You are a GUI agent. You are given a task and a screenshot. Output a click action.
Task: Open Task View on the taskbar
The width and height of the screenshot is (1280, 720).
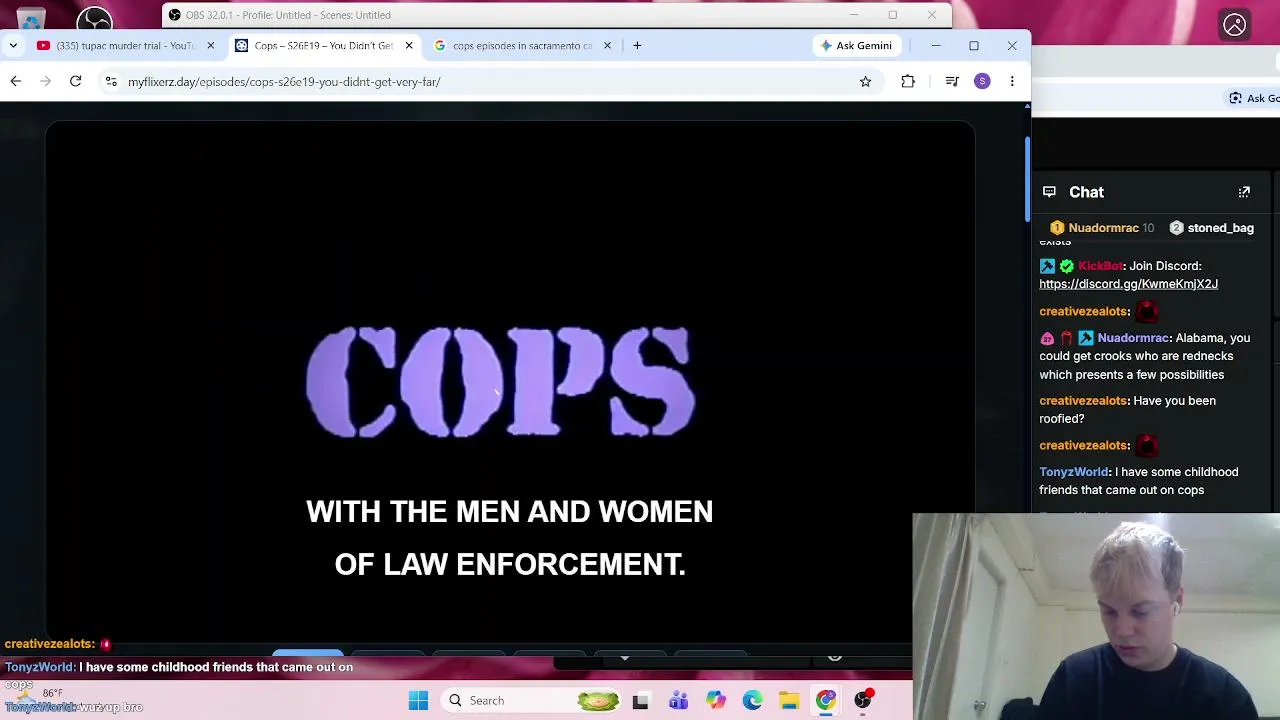(640, 700)
